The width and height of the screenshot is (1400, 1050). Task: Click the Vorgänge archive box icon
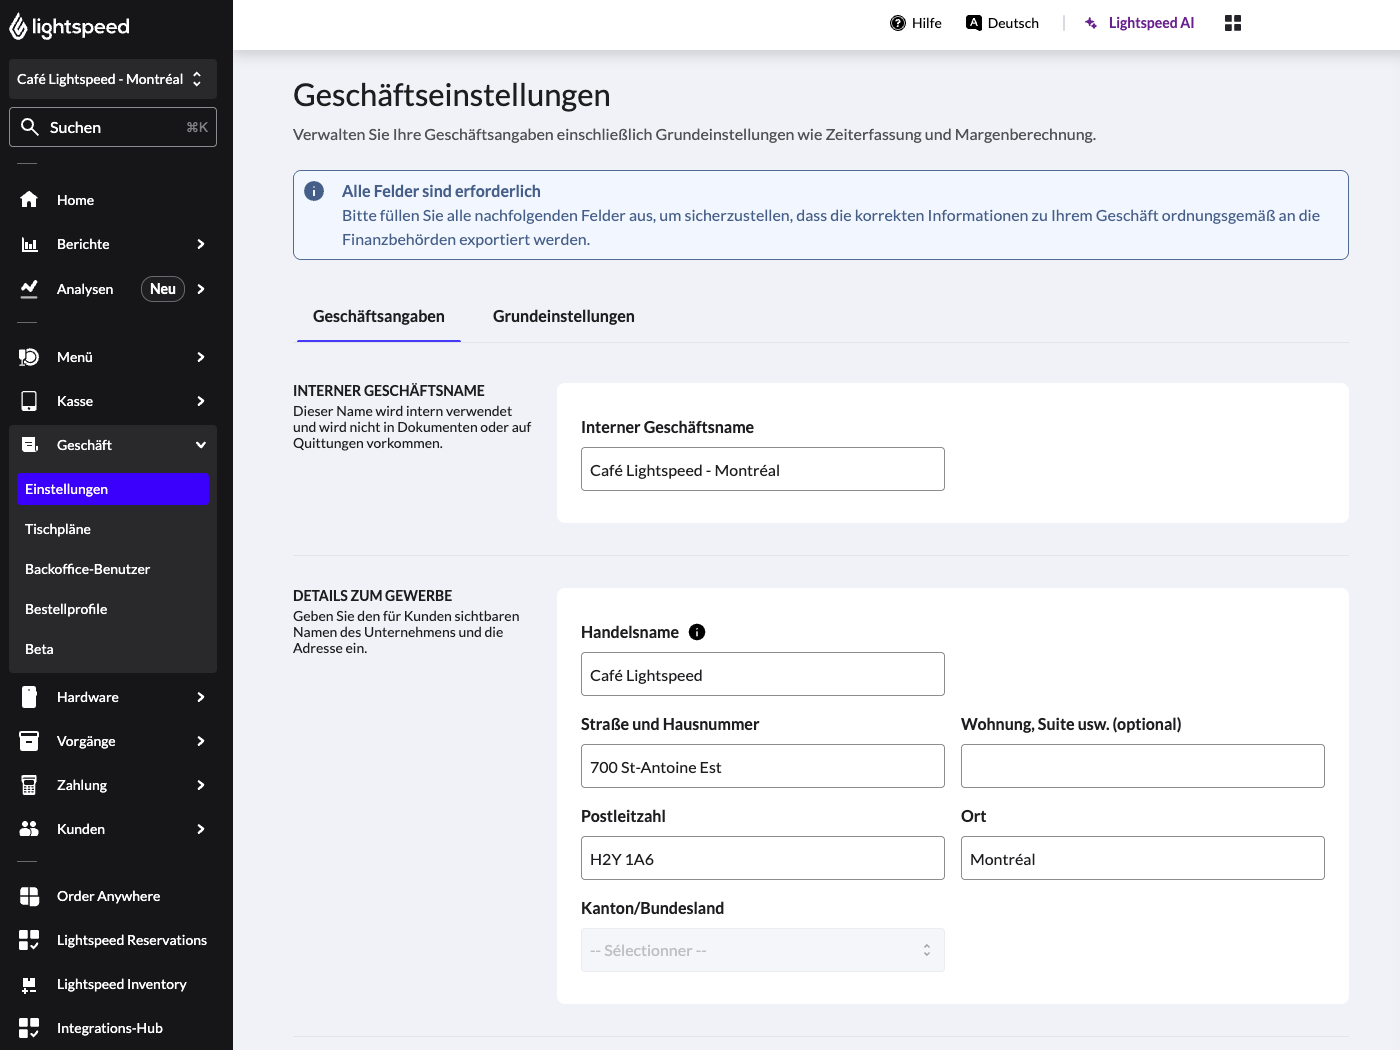29,741
